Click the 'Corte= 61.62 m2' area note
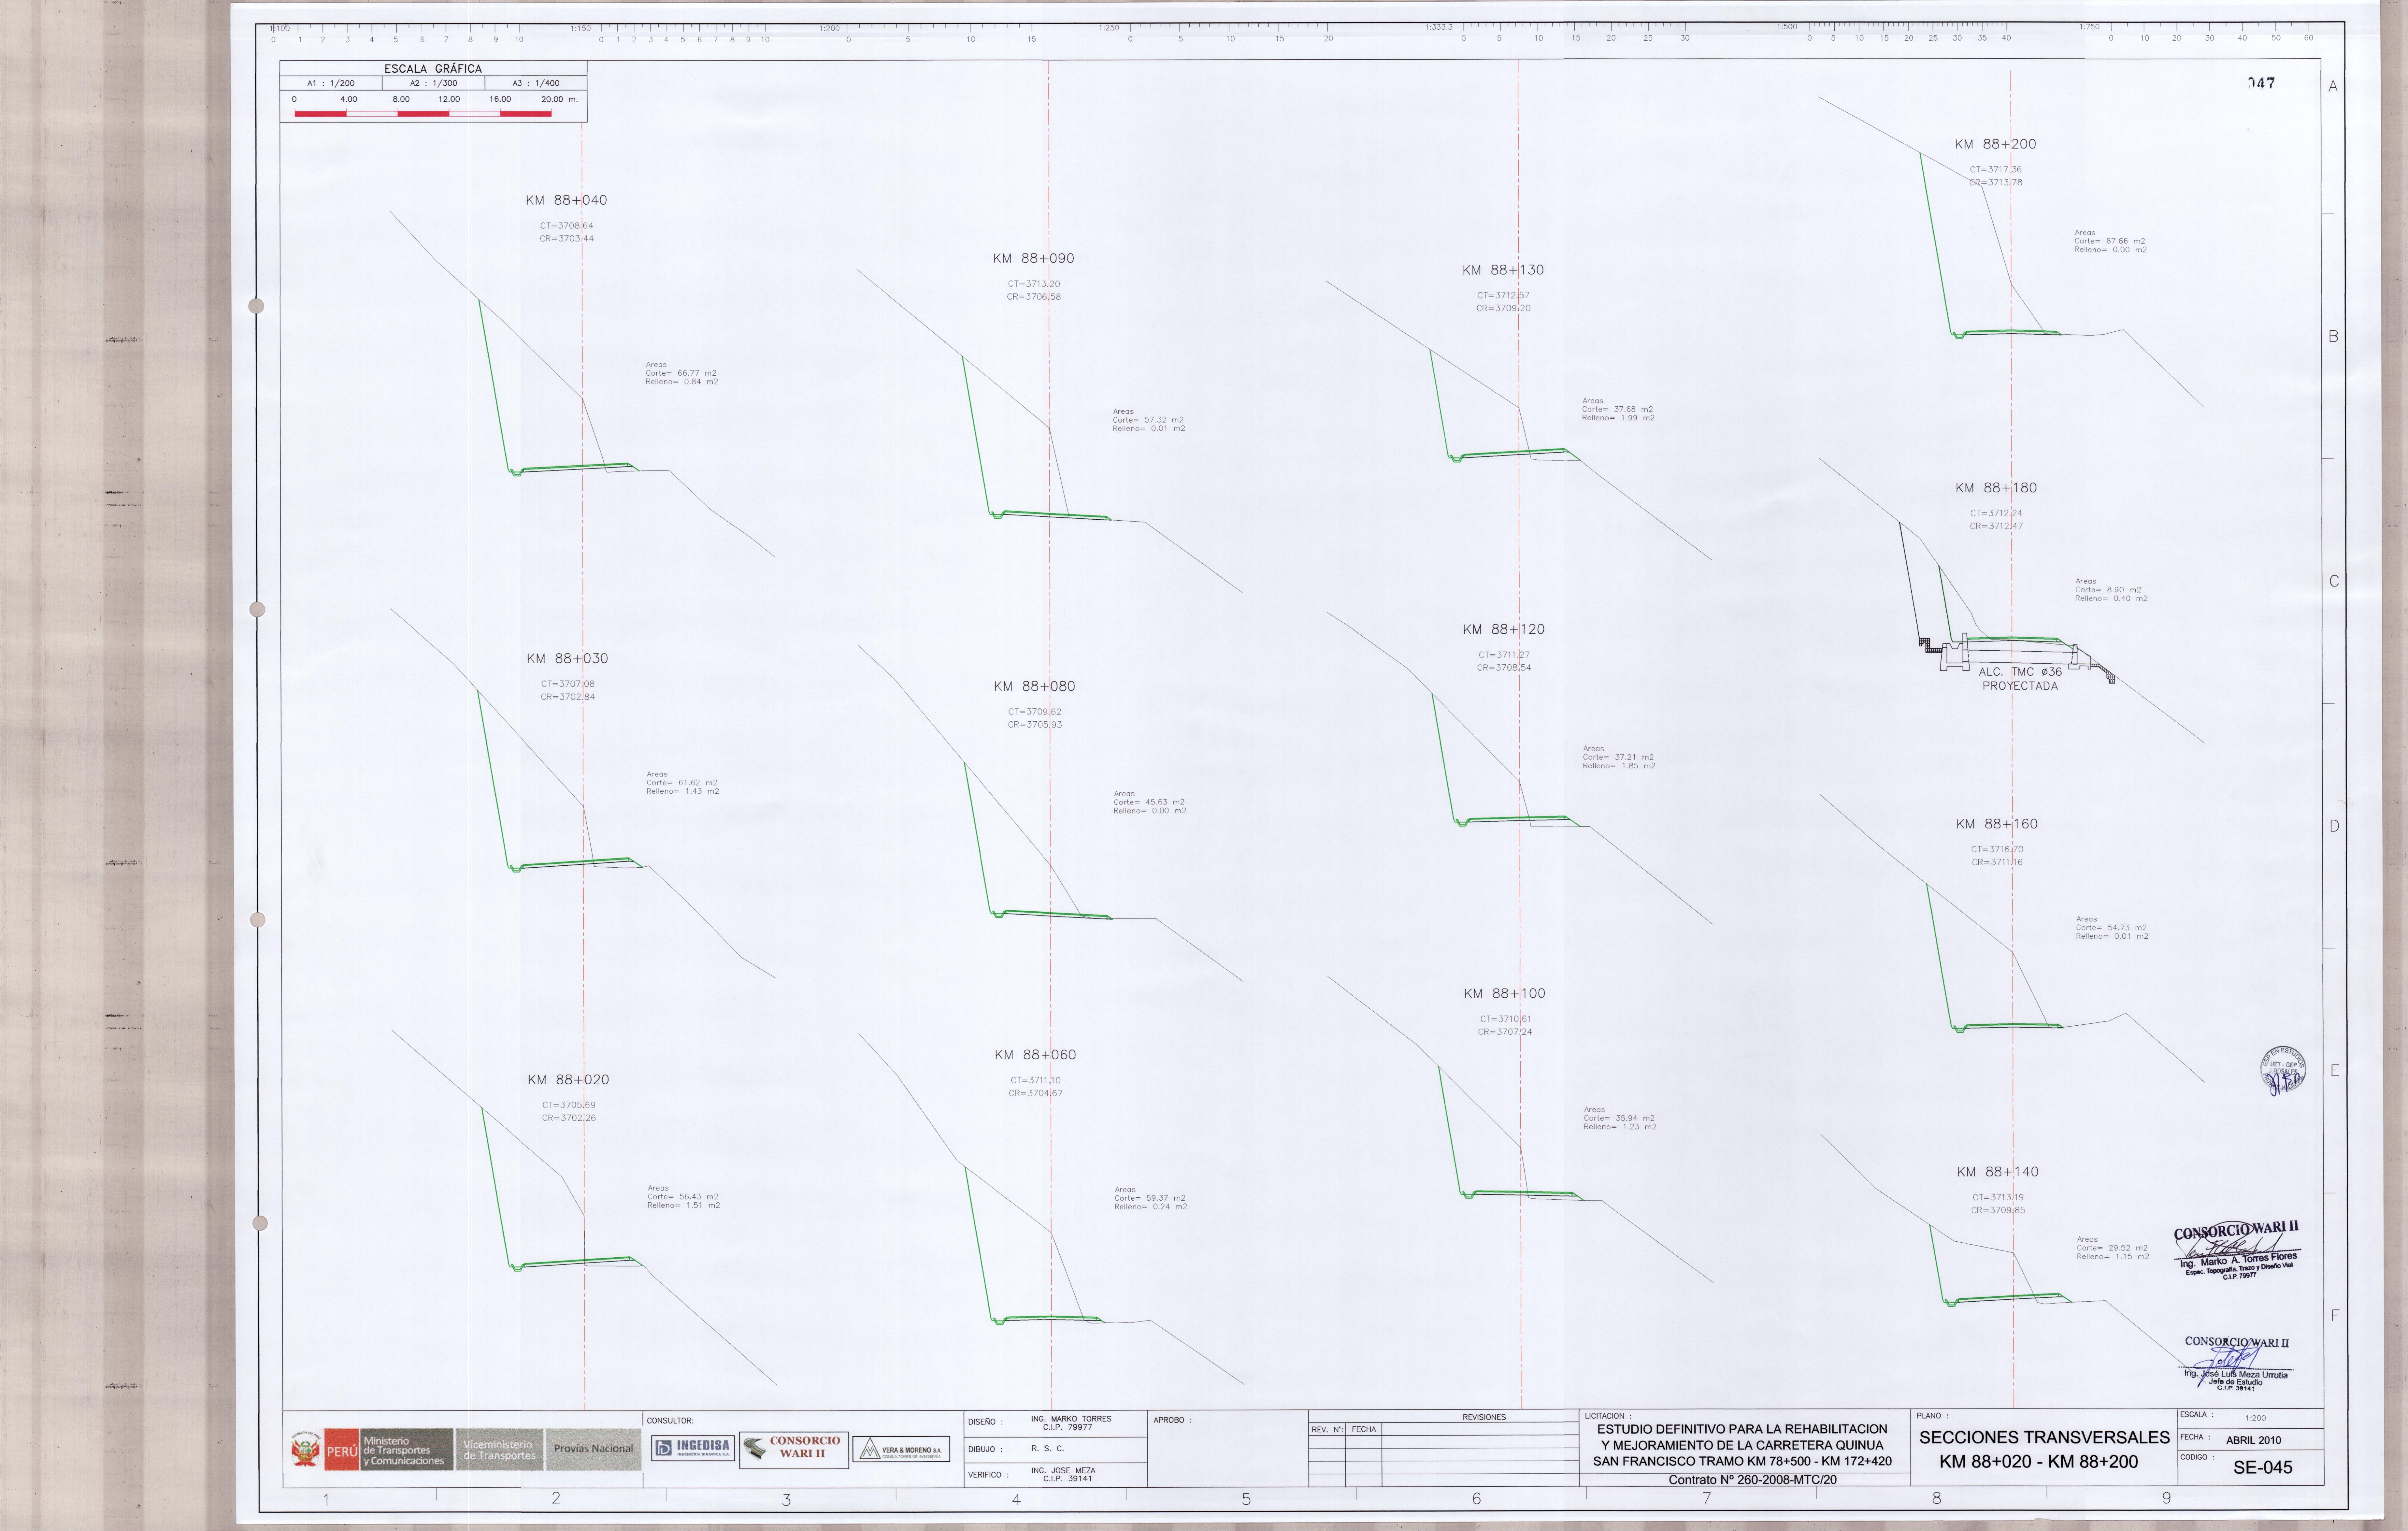The width and height of the screenshot is (2408, 1531). (682, 783)
